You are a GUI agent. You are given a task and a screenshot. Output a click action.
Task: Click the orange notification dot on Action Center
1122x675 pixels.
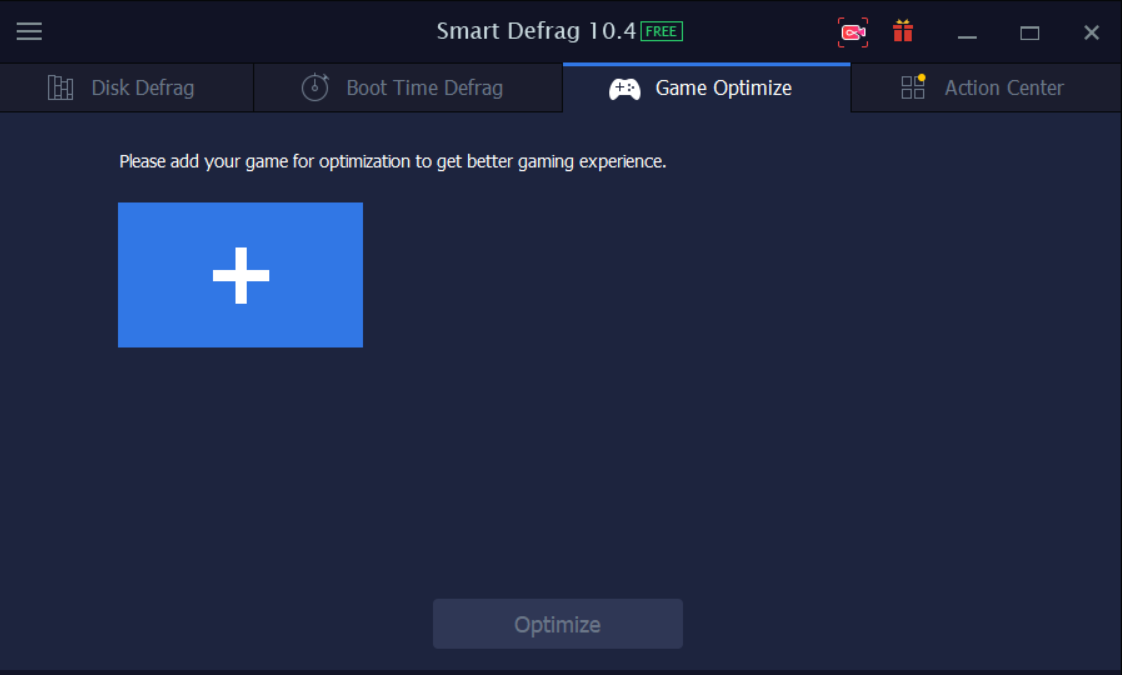[x=922, y=77]
